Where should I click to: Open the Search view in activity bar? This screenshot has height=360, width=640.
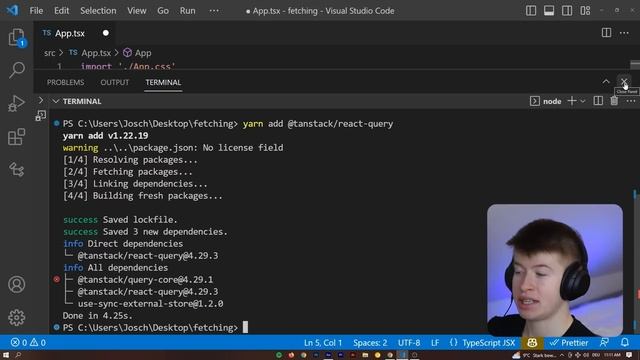16,70
